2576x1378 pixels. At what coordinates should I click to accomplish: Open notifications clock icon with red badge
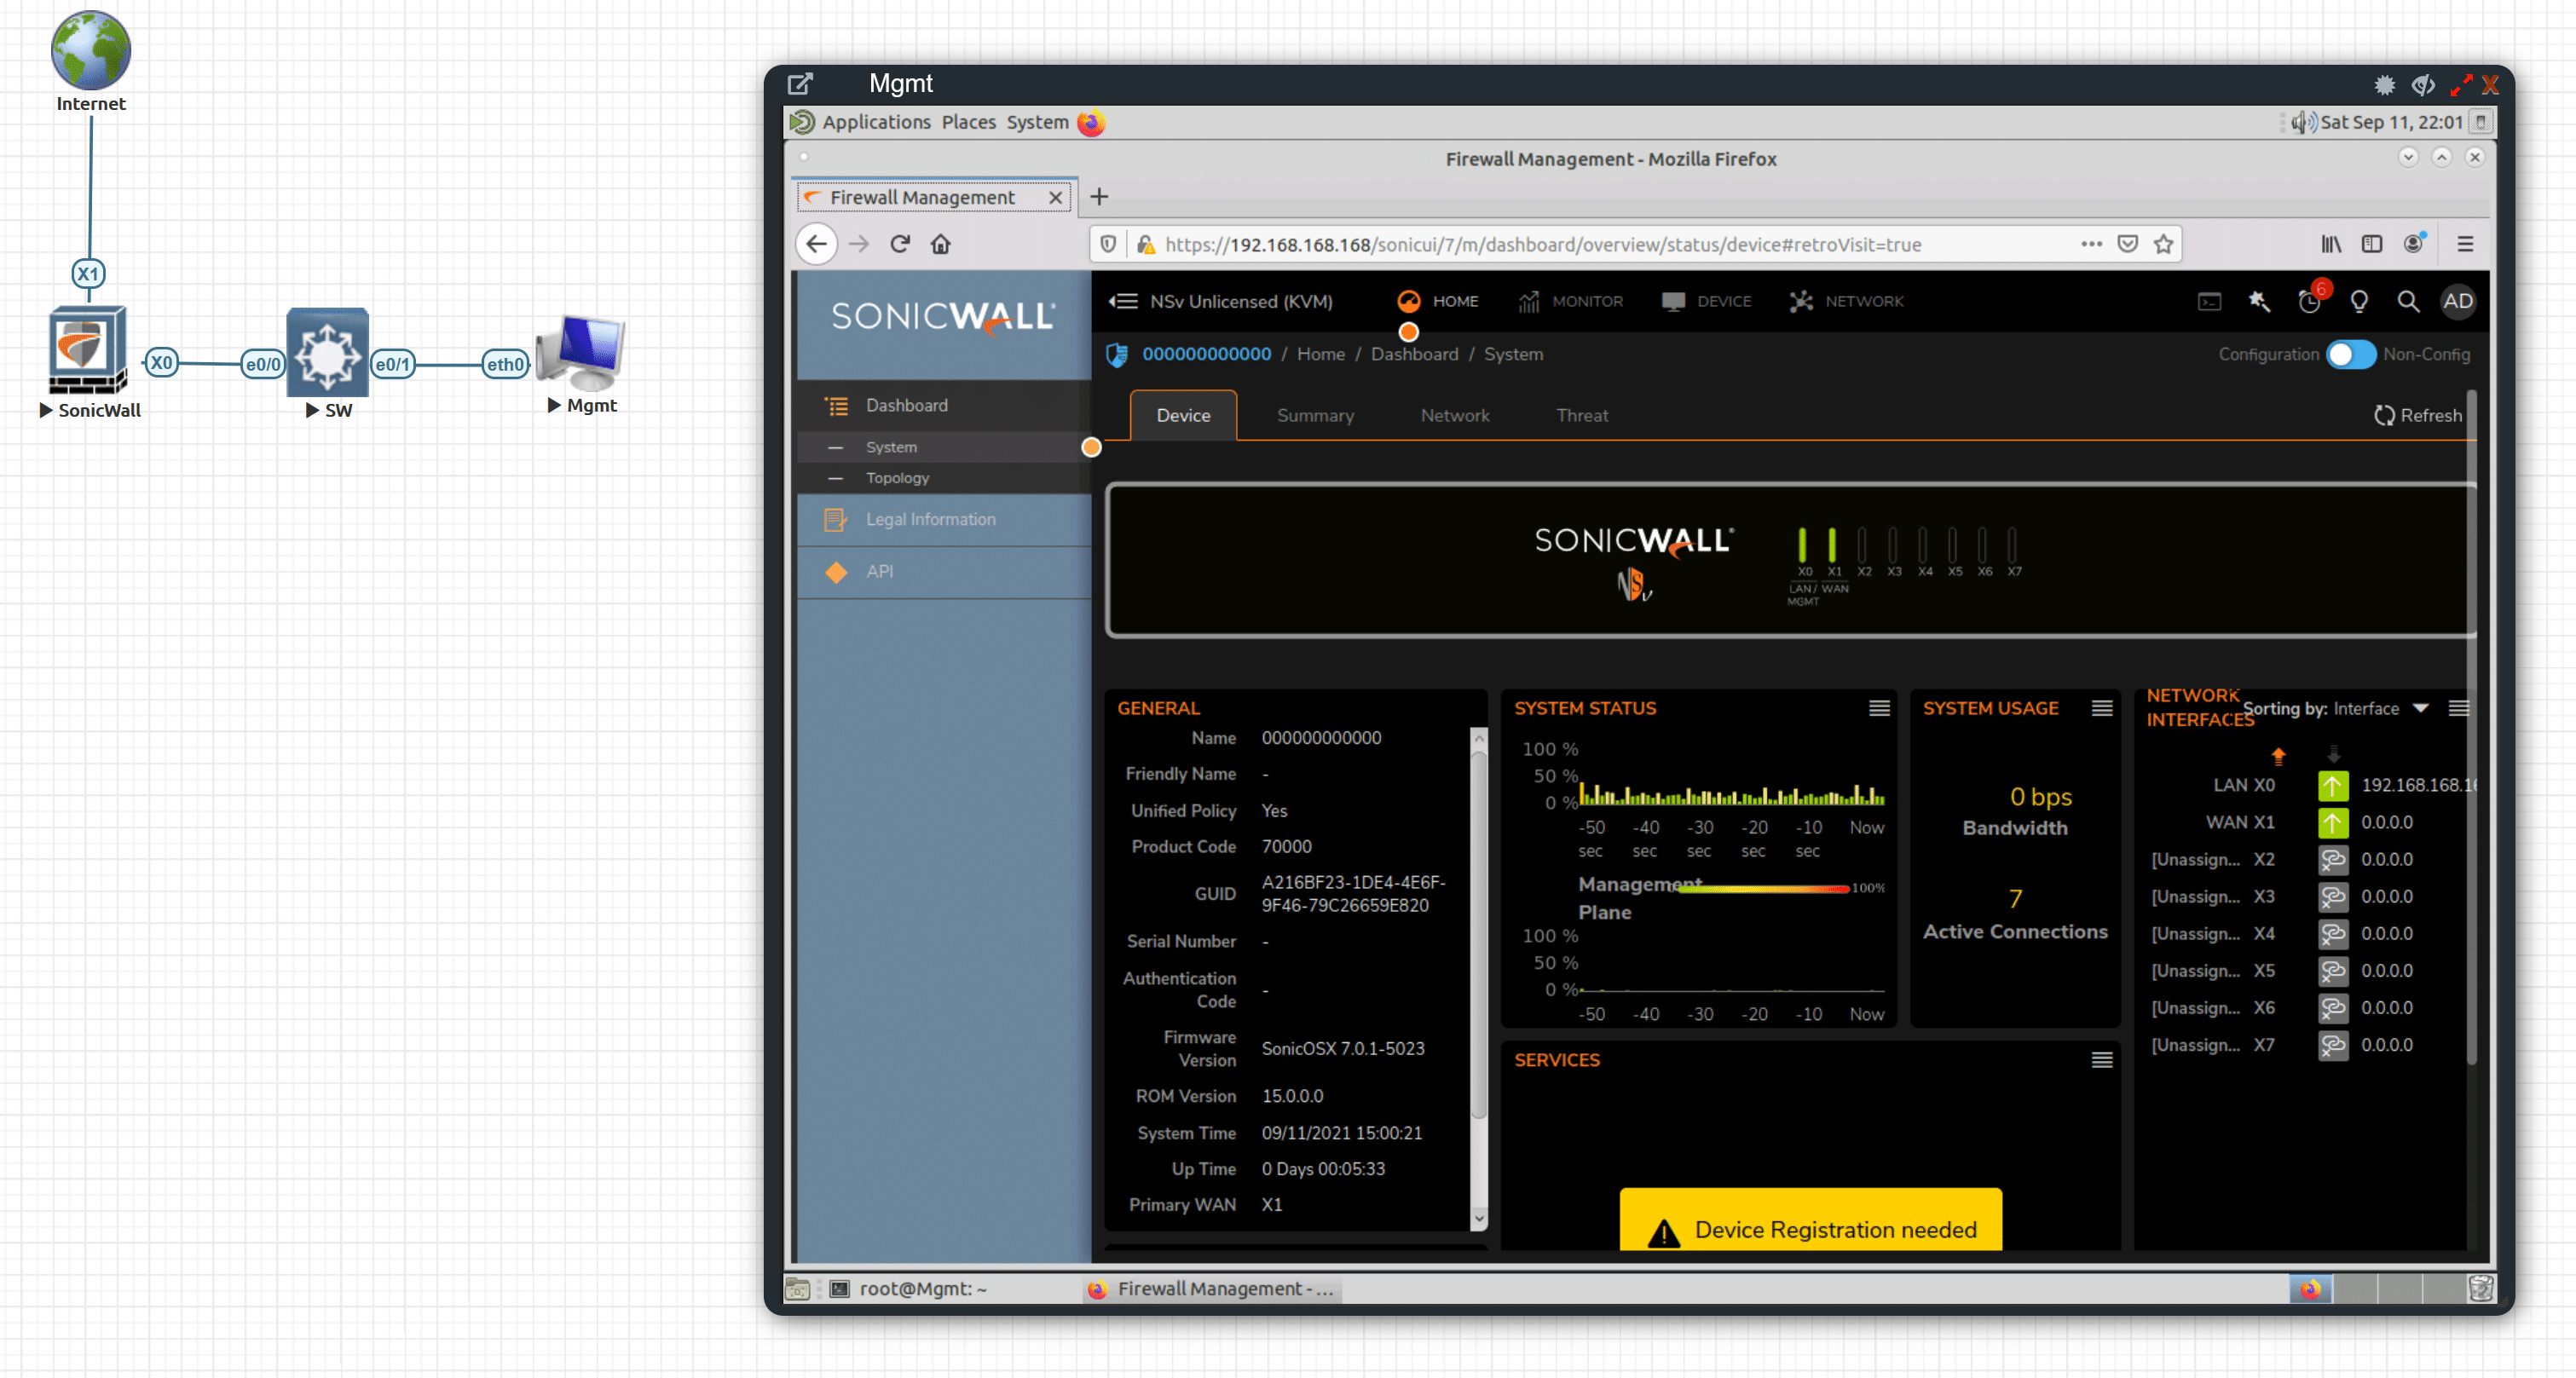tap(2309, 301)
